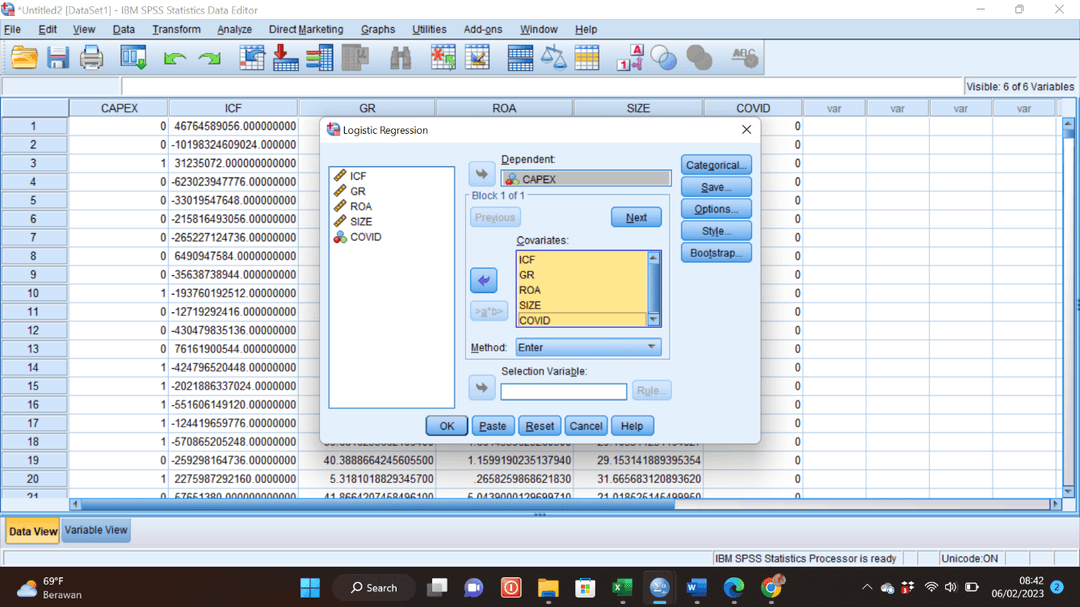Click the Bootstrap... button
Screen dimensions: 1080x607
click(x=716, y=254)
